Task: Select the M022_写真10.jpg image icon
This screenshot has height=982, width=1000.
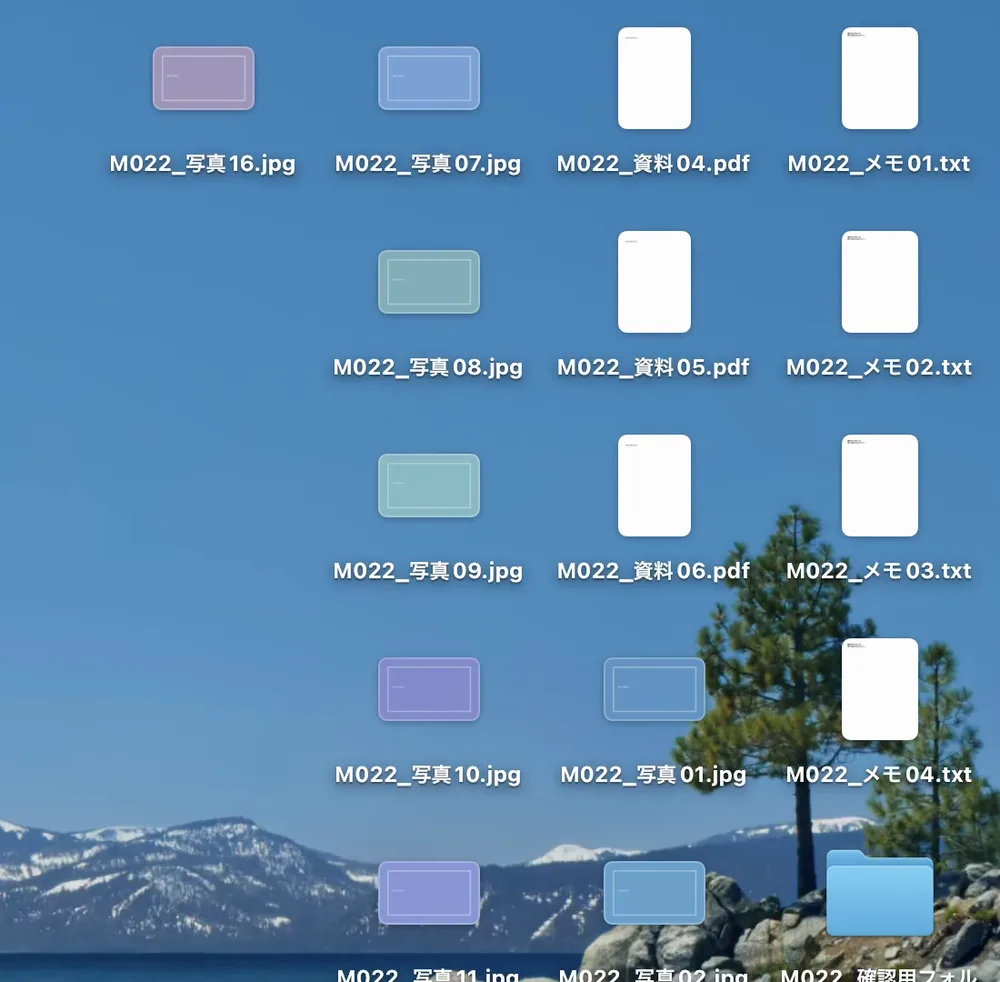Action: tap(429, 689)
